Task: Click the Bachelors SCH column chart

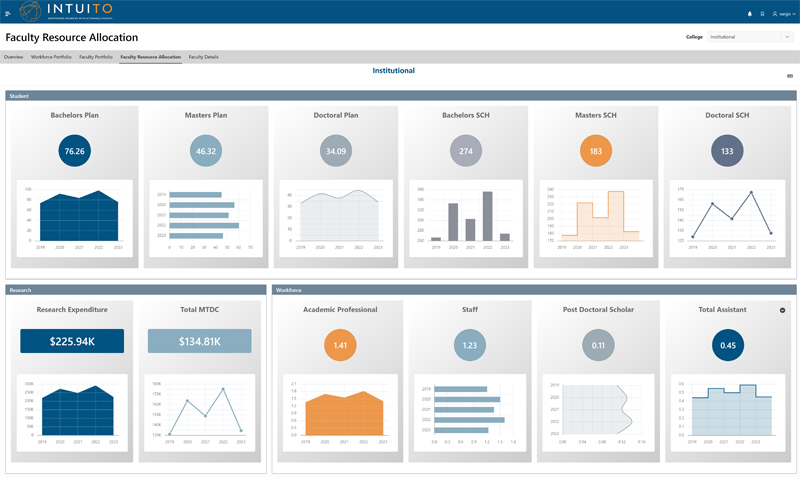Action: pyautogui.click(x=466, y=218)
